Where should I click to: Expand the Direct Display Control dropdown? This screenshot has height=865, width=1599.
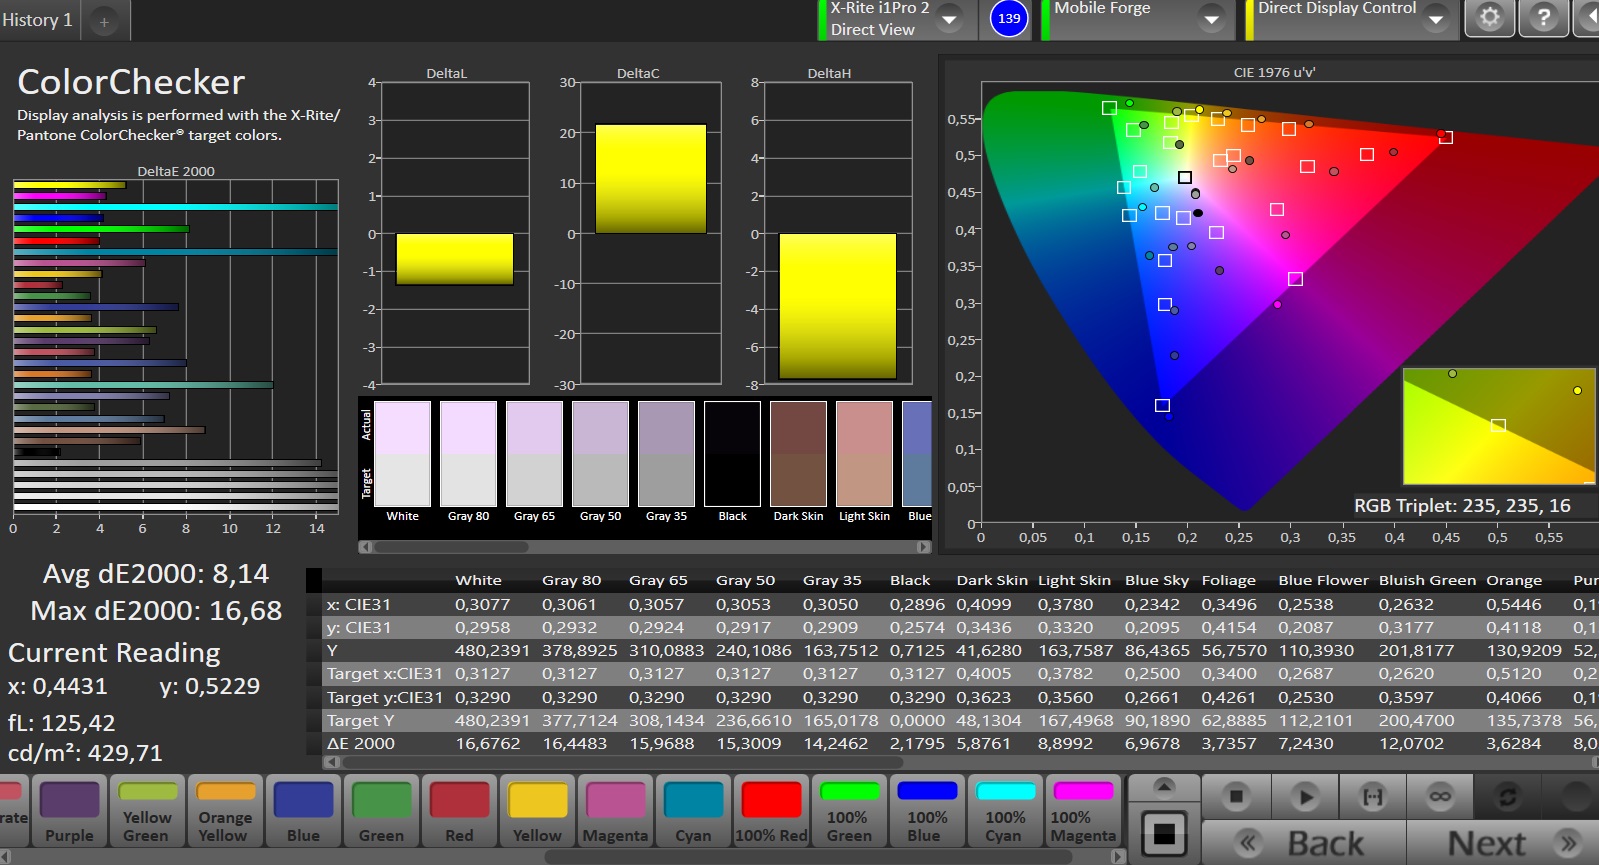pos(1435,20)
